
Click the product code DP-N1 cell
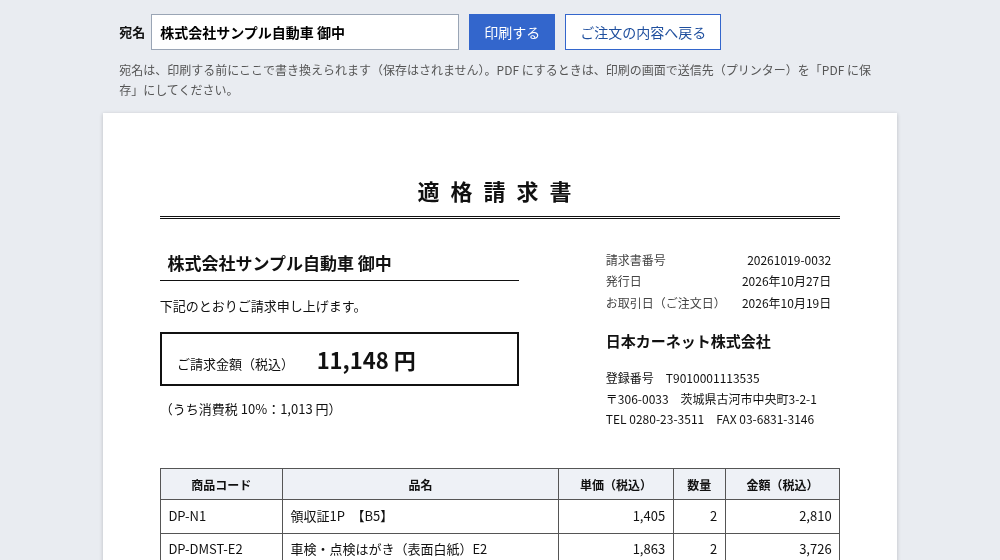221,516
